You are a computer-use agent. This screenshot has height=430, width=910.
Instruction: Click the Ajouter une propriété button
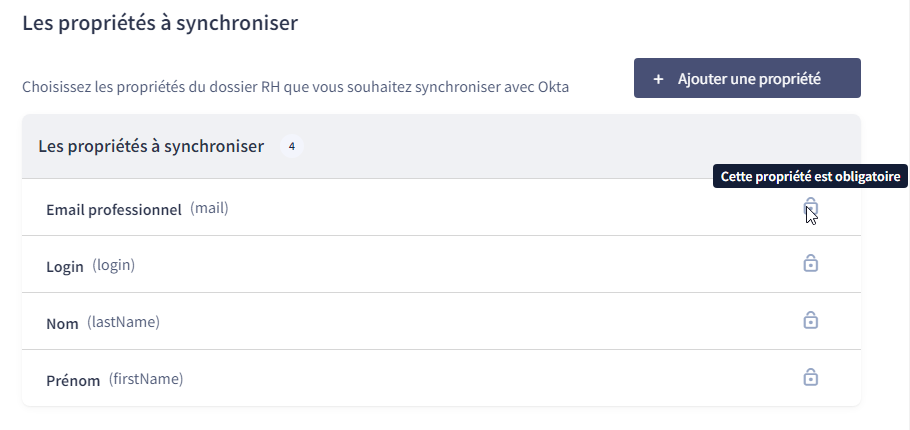pyautogui.click(x=747, y=78)
